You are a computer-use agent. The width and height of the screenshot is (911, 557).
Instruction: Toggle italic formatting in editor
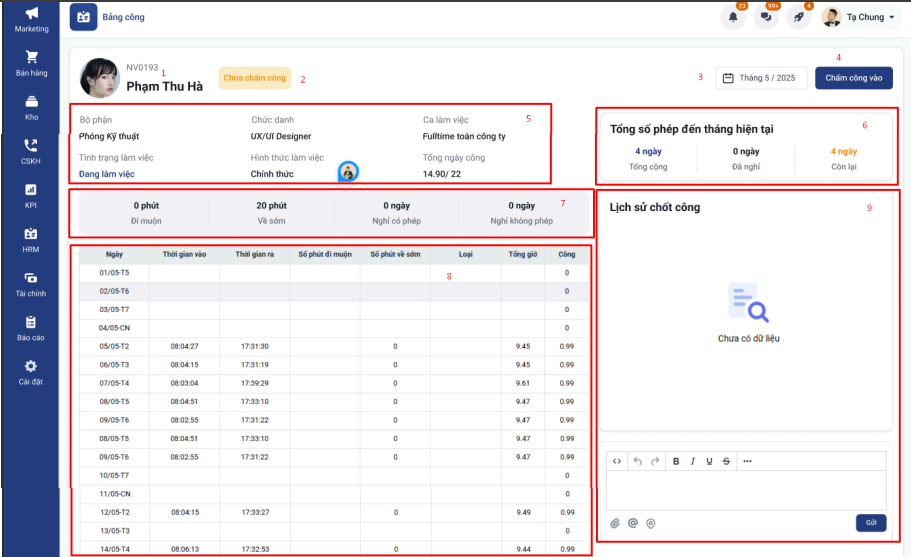point(693,461)
